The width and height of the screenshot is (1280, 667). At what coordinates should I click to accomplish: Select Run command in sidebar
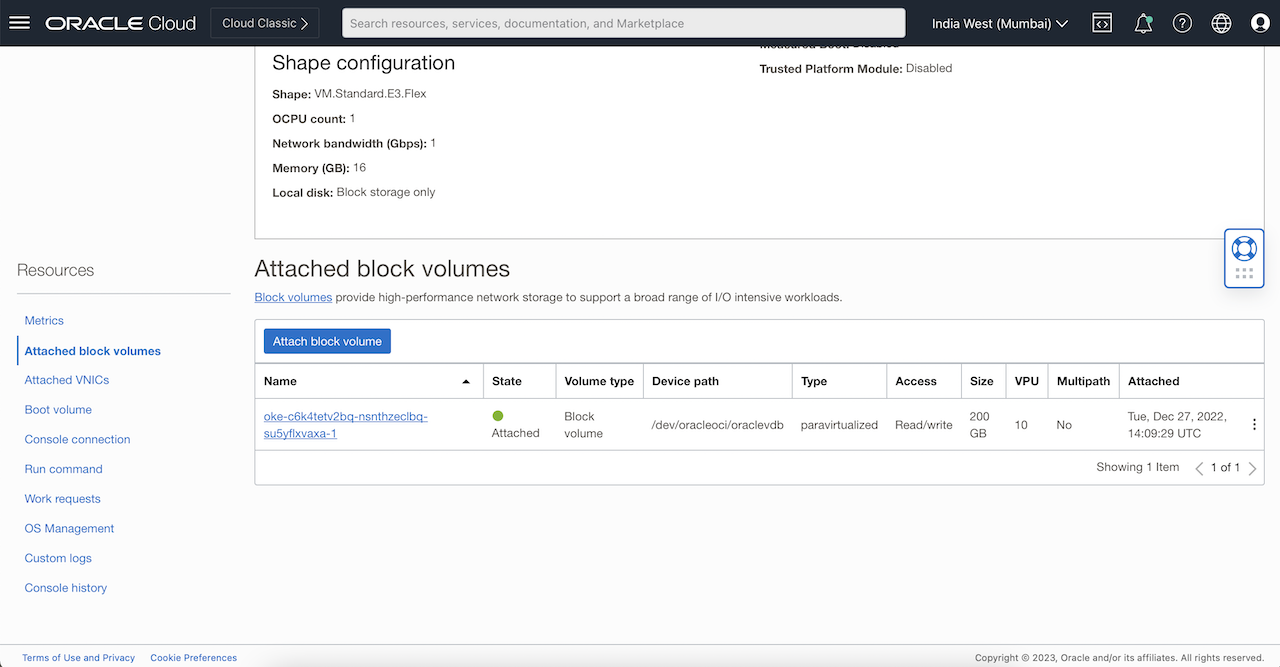63,469
